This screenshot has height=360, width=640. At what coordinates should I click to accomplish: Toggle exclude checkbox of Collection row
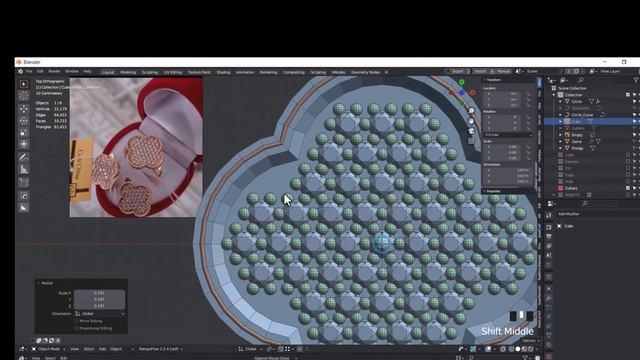click(628, 95)
